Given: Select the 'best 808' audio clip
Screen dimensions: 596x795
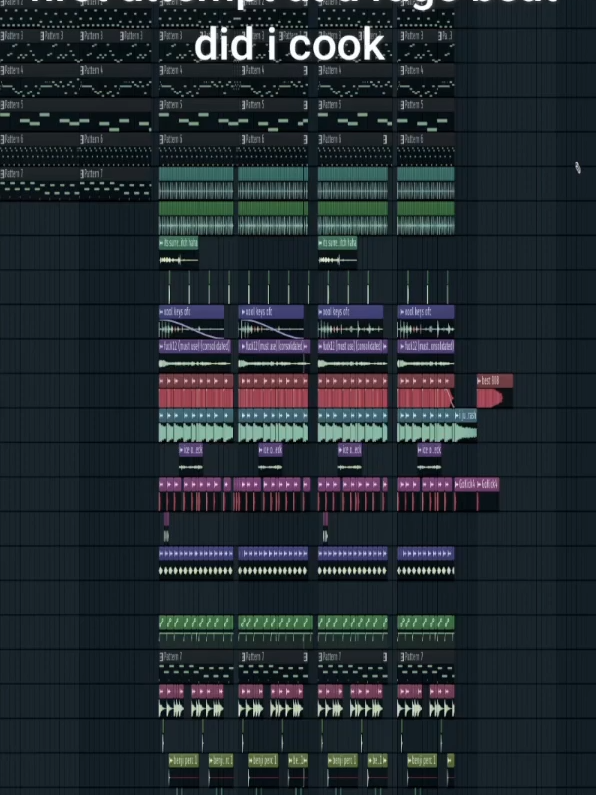Looking at the screenshot, I should [495, 391].
